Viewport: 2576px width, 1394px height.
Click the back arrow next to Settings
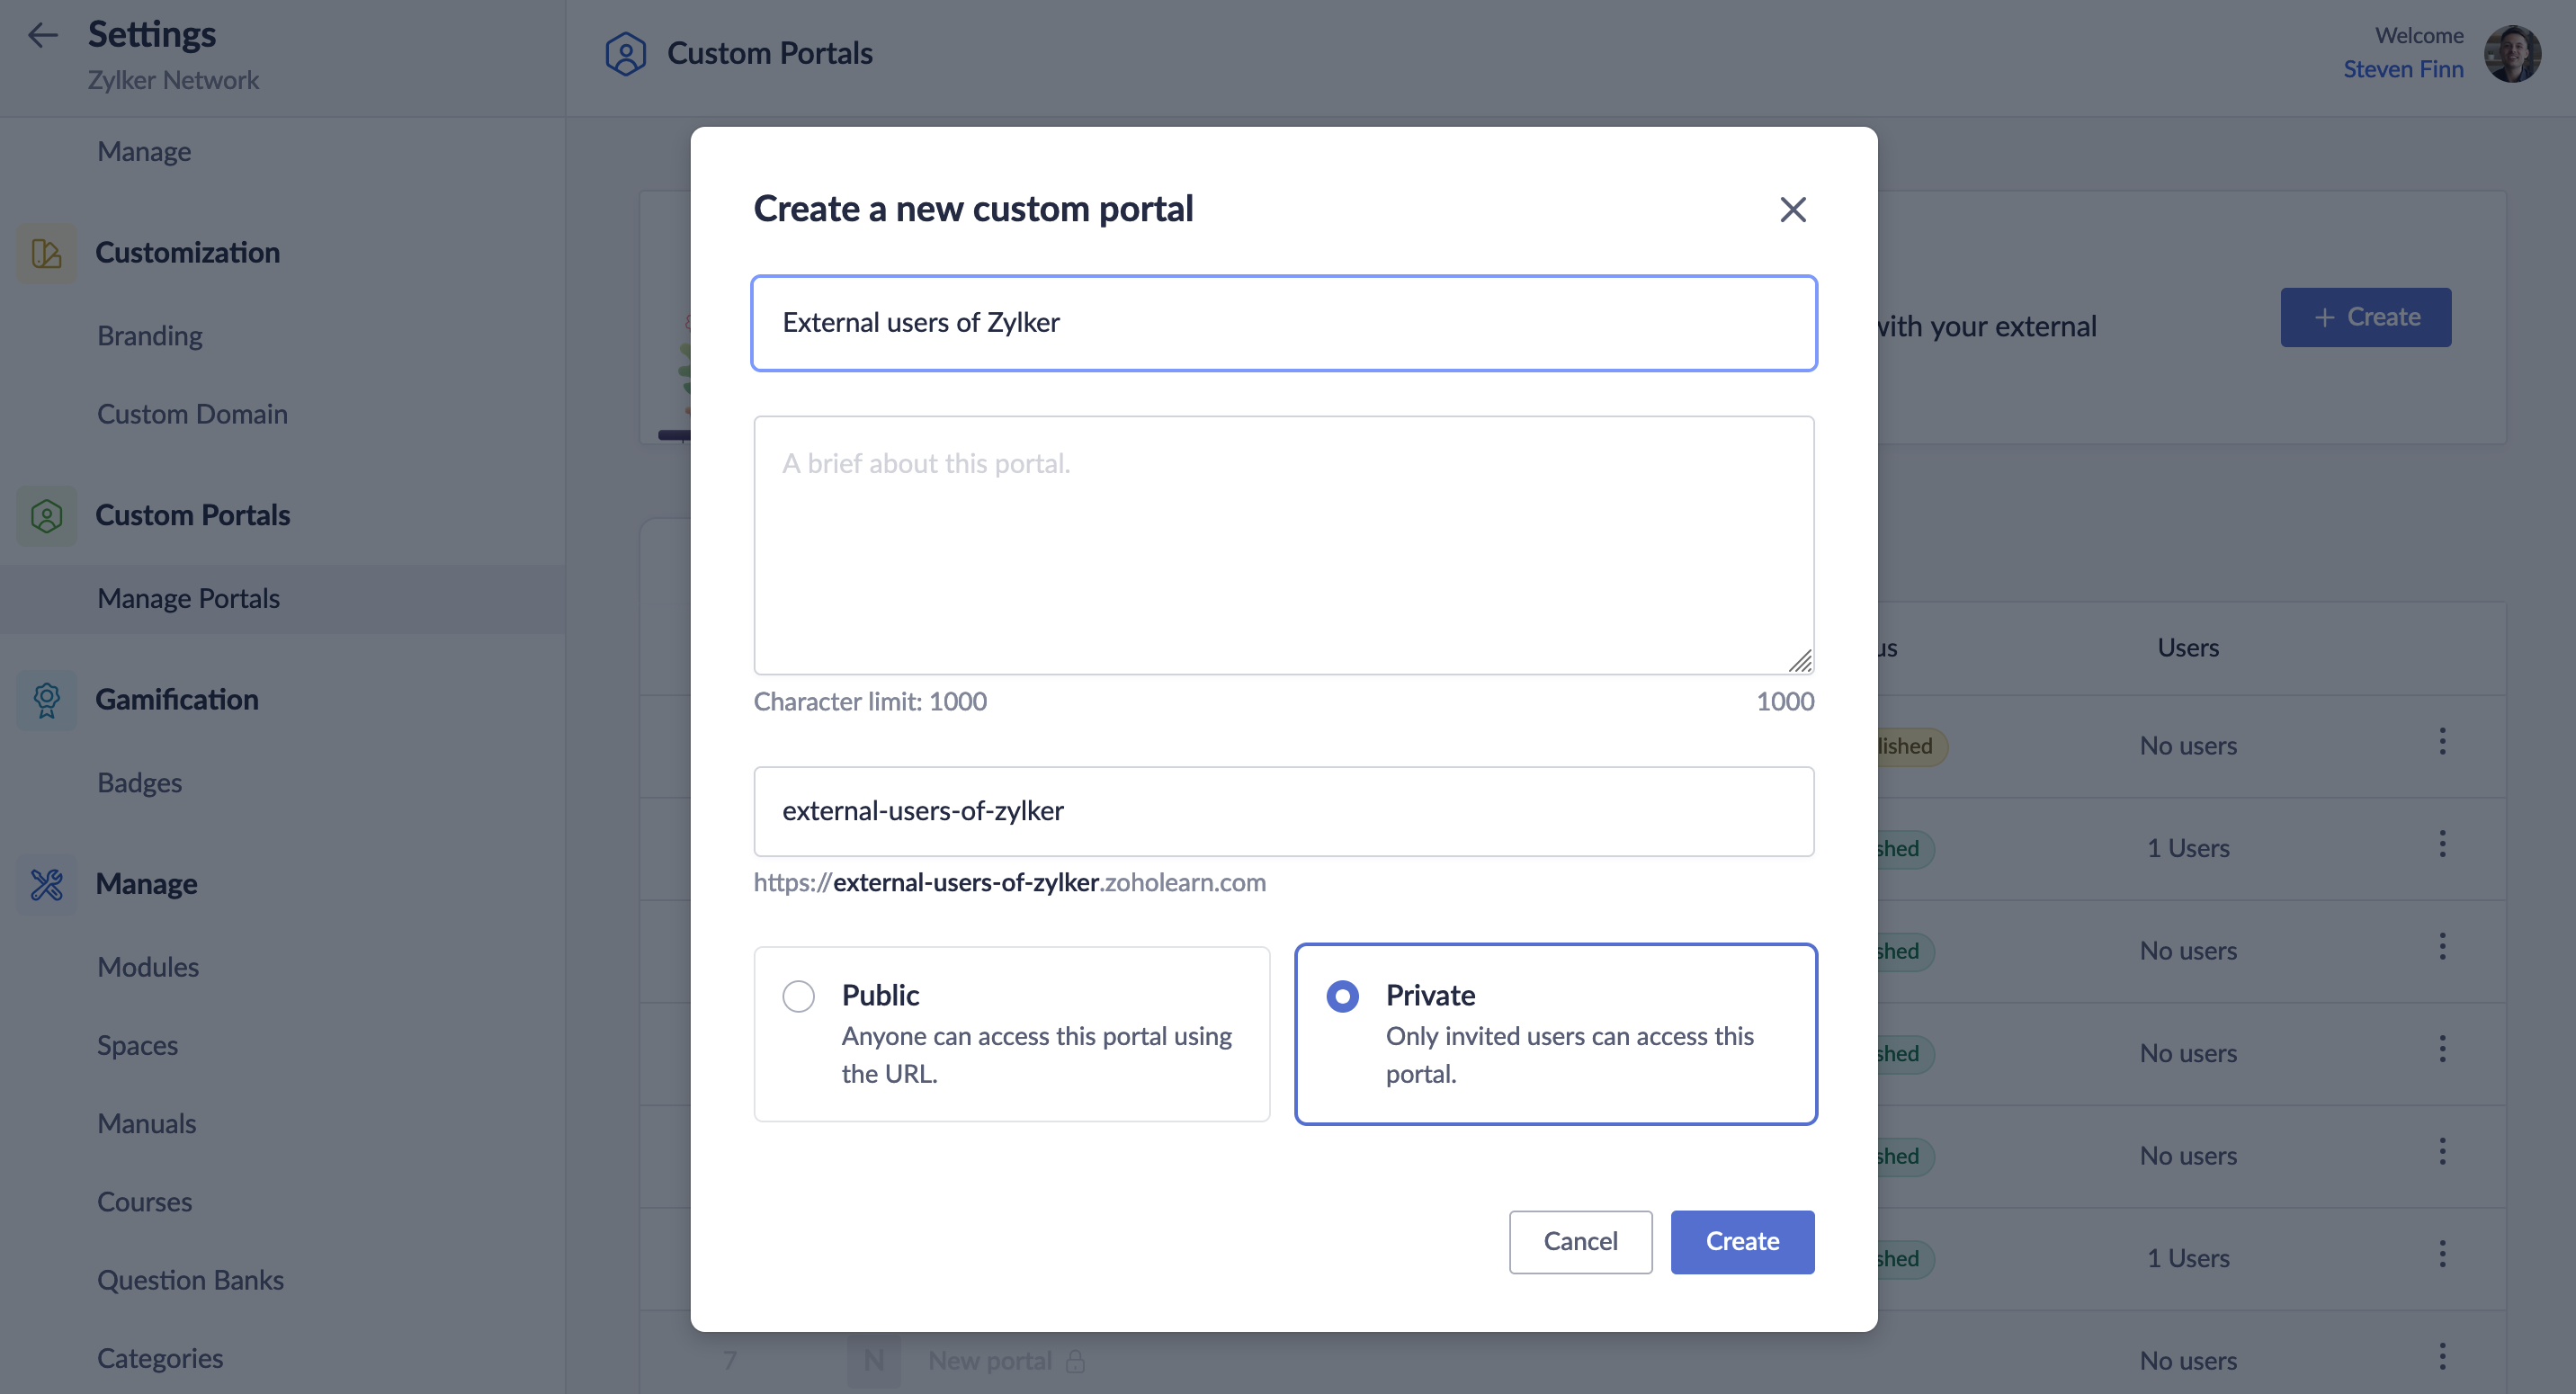(x=42, y=36)
